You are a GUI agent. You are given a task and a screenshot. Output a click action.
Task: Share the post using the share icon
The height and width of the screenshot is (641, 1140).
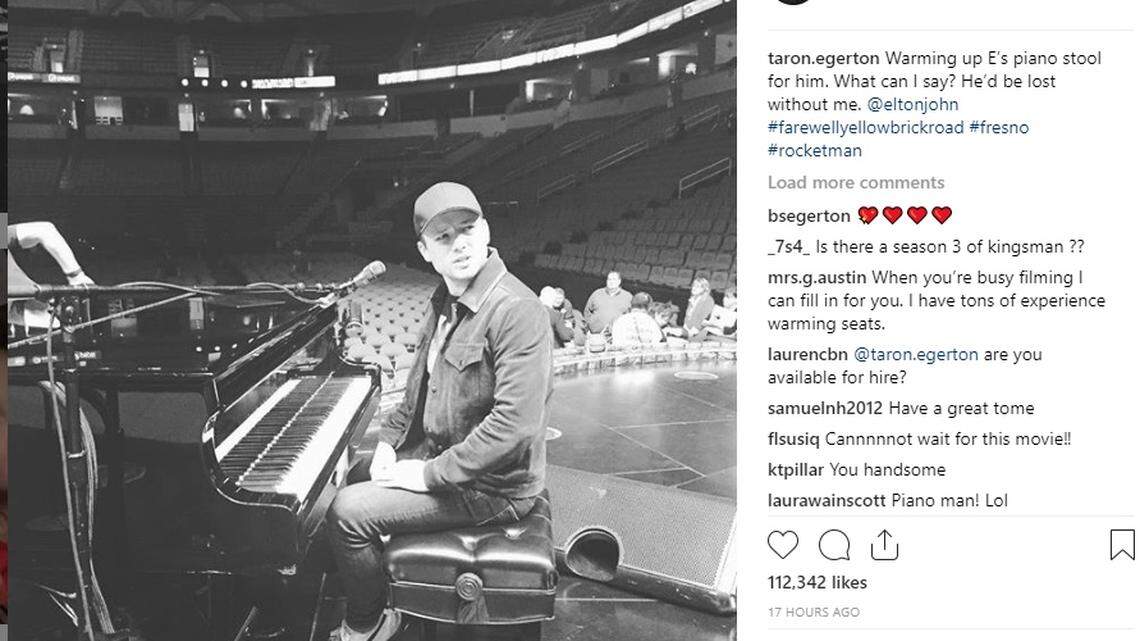click(x=884, y=545)
